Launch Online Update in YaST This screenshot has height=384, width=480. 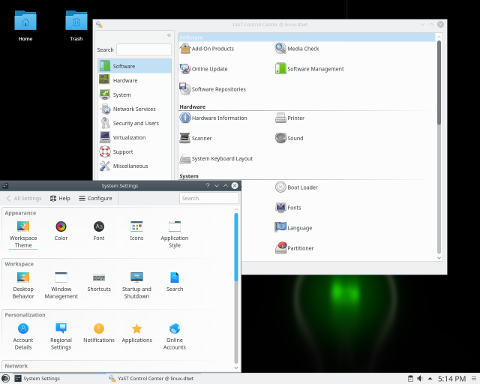pos(203,69)
